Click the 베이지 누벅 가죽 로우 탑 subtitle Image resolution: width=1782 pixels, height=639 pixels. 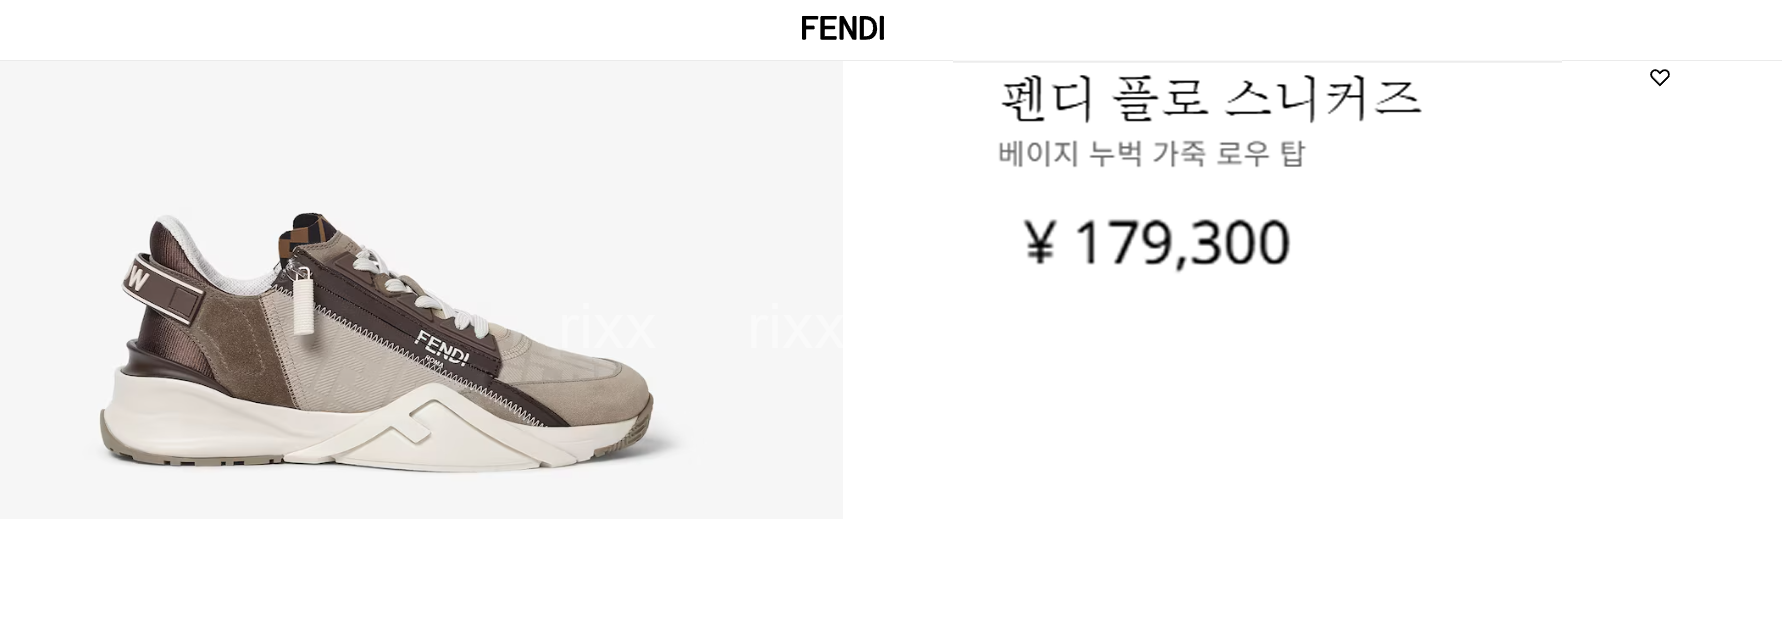pos(1151,154)
